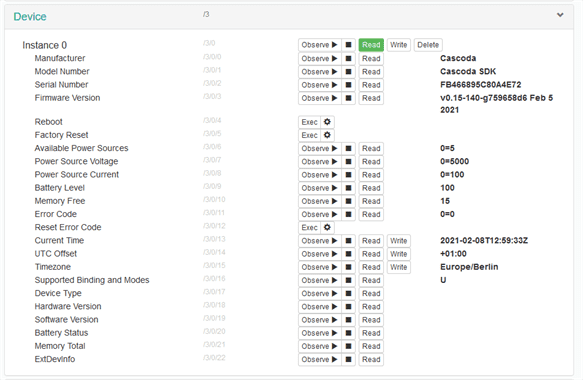Click Write for Instance 0

coord(399,45)
